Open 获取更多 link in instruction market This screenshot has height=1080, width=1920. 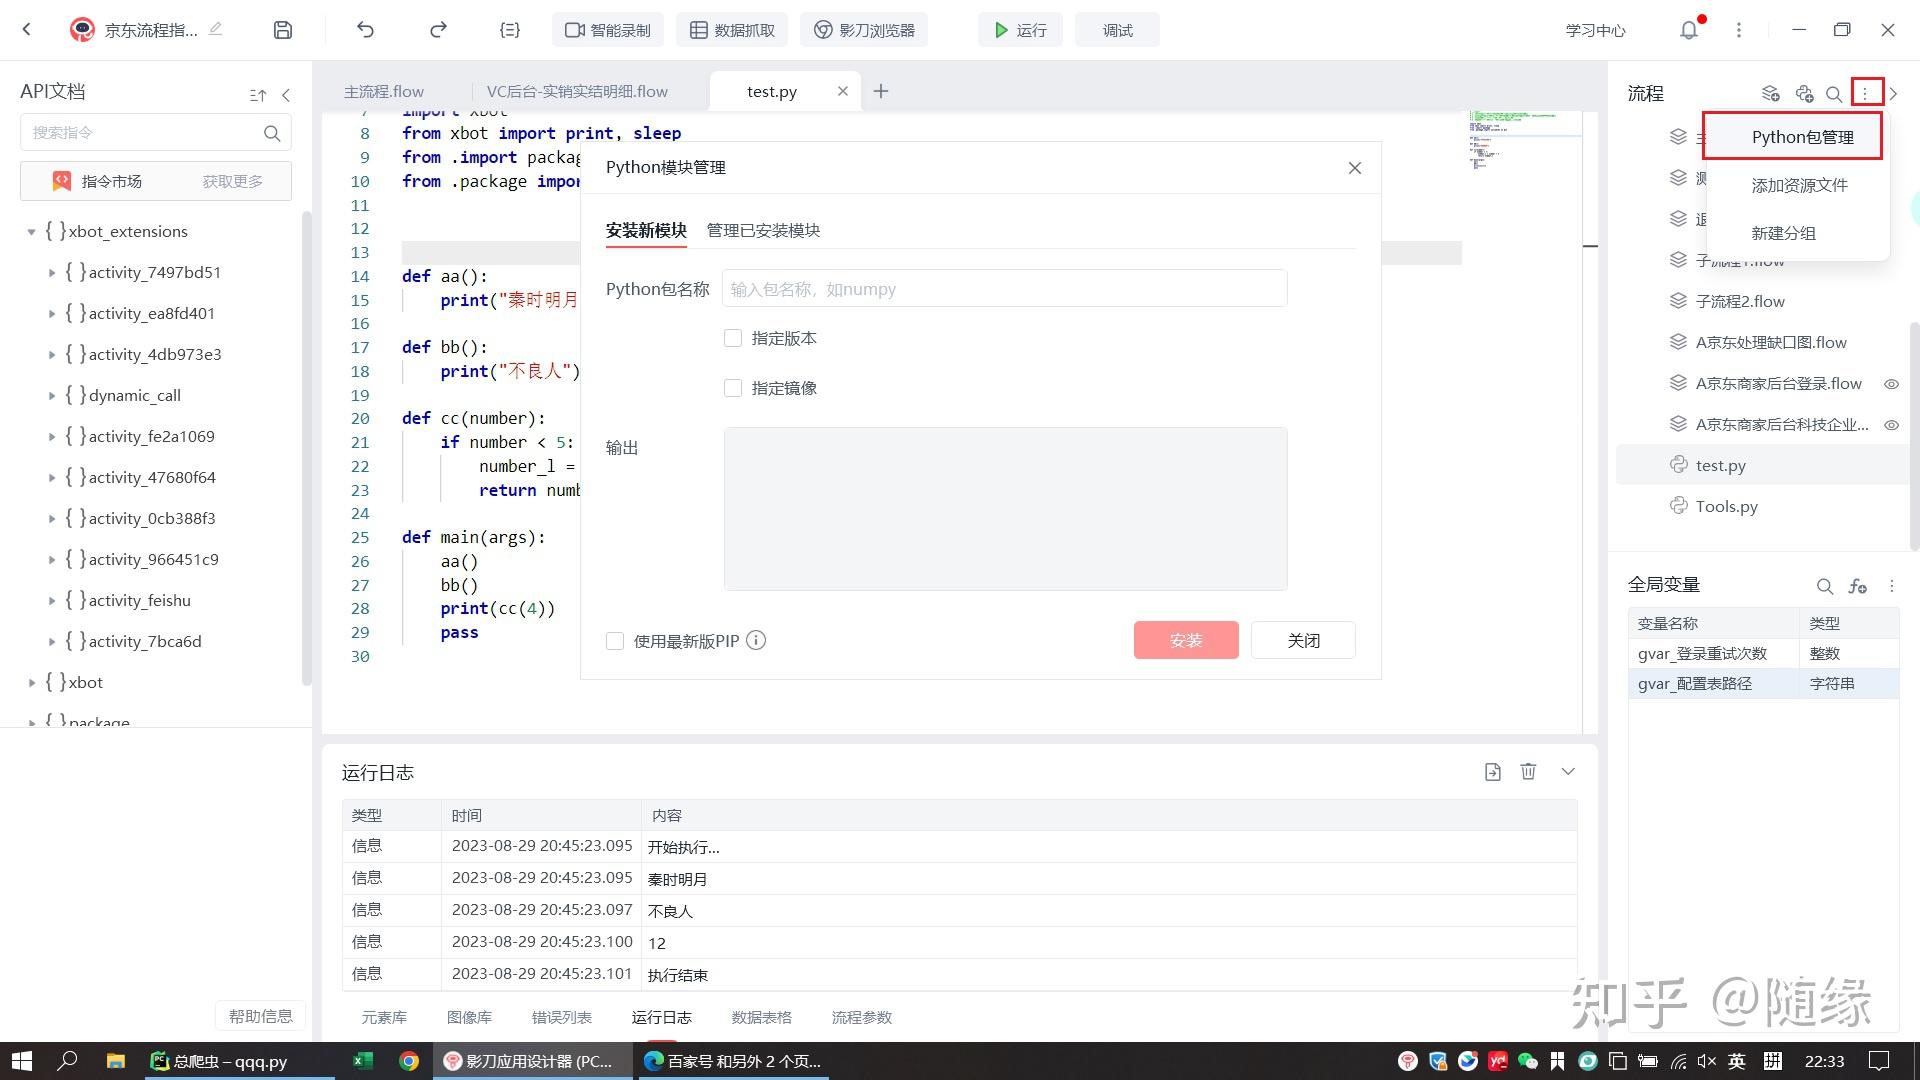click(x=232, y=181)
